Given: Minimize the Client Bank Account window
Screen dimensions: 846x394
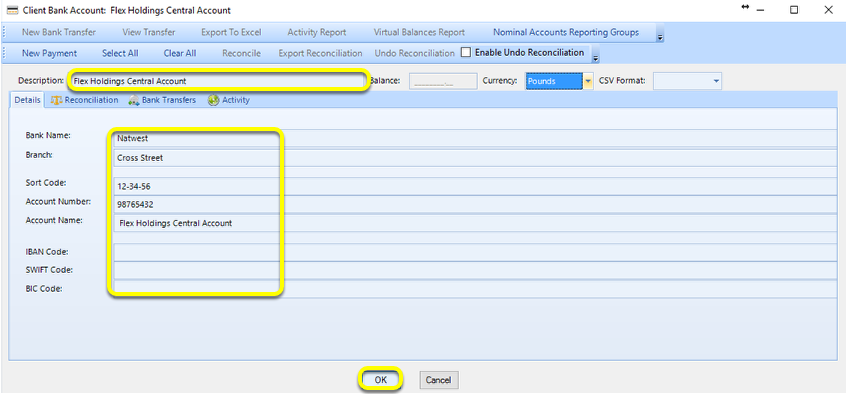Looking at the screenshot, I should 760,10.
